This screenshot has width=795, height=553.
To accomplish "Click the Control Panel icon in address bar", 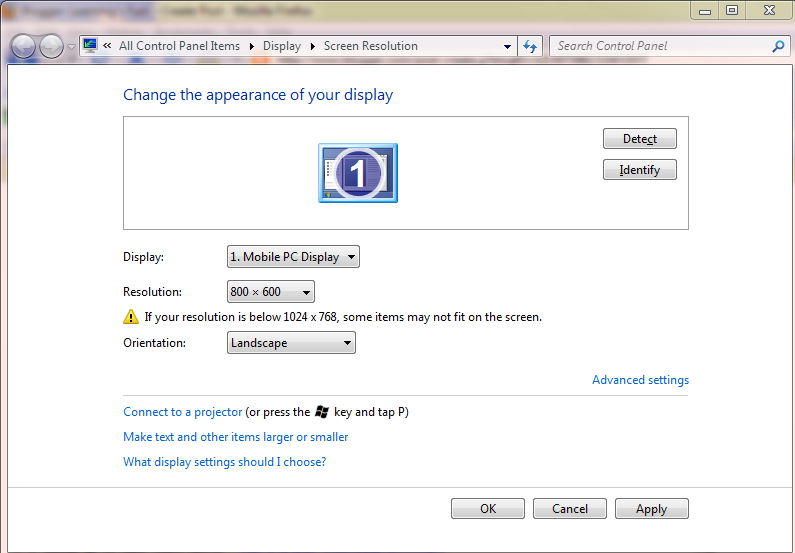I will click(x=90, y=46).
